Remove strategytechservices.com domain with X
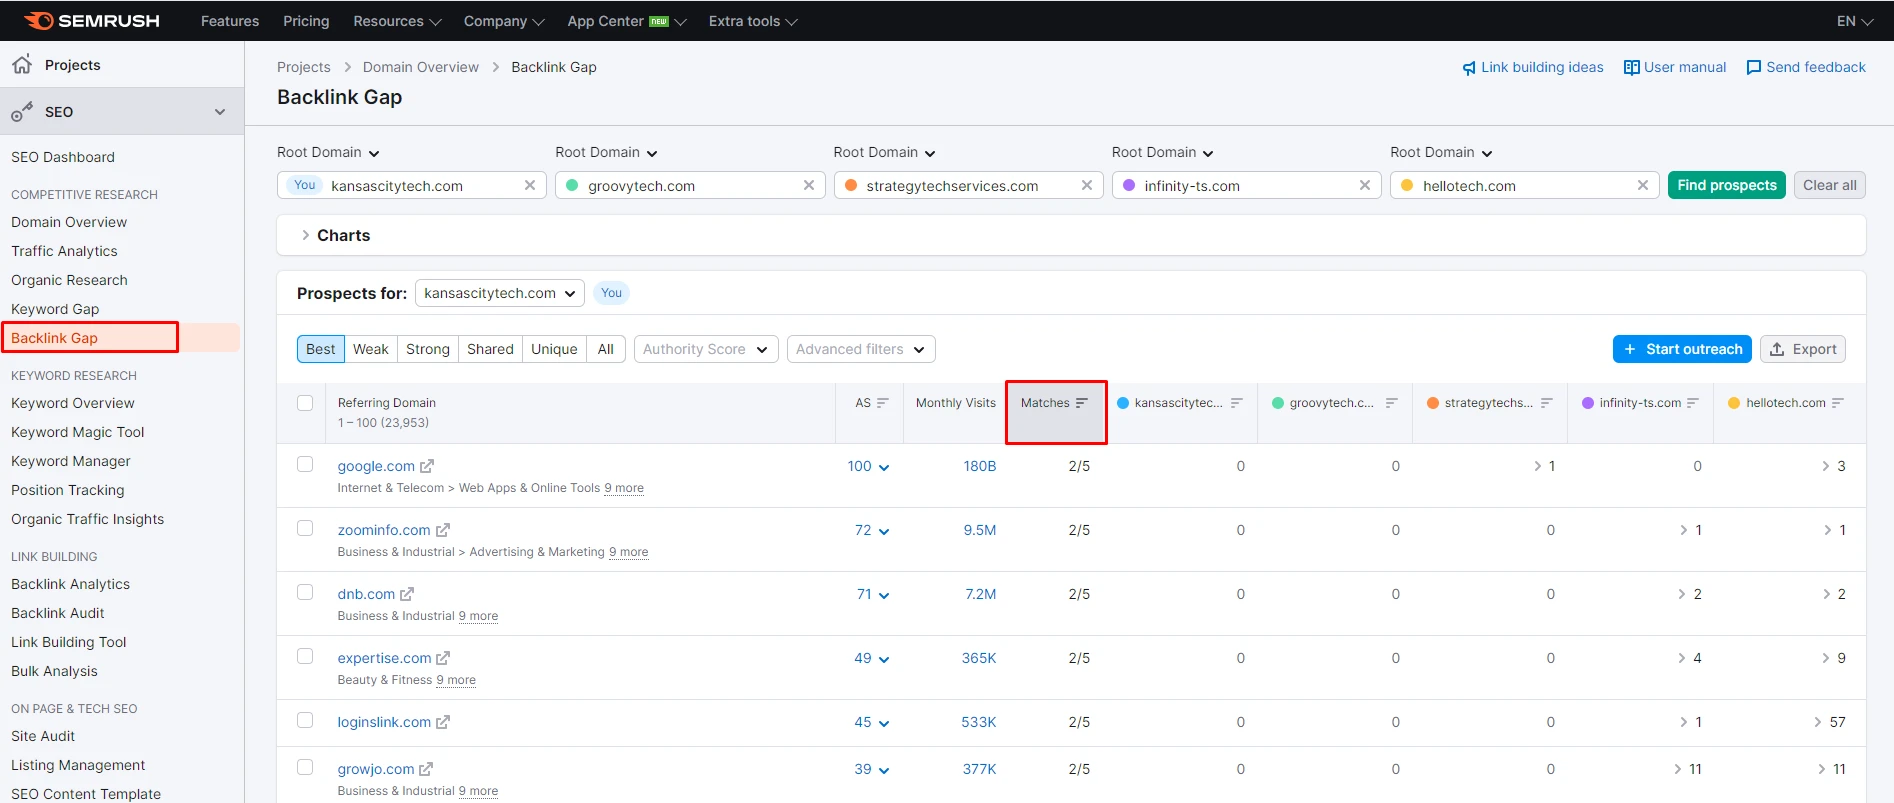The height and width of the screenshot is (803, 1894). [1087, 185]
